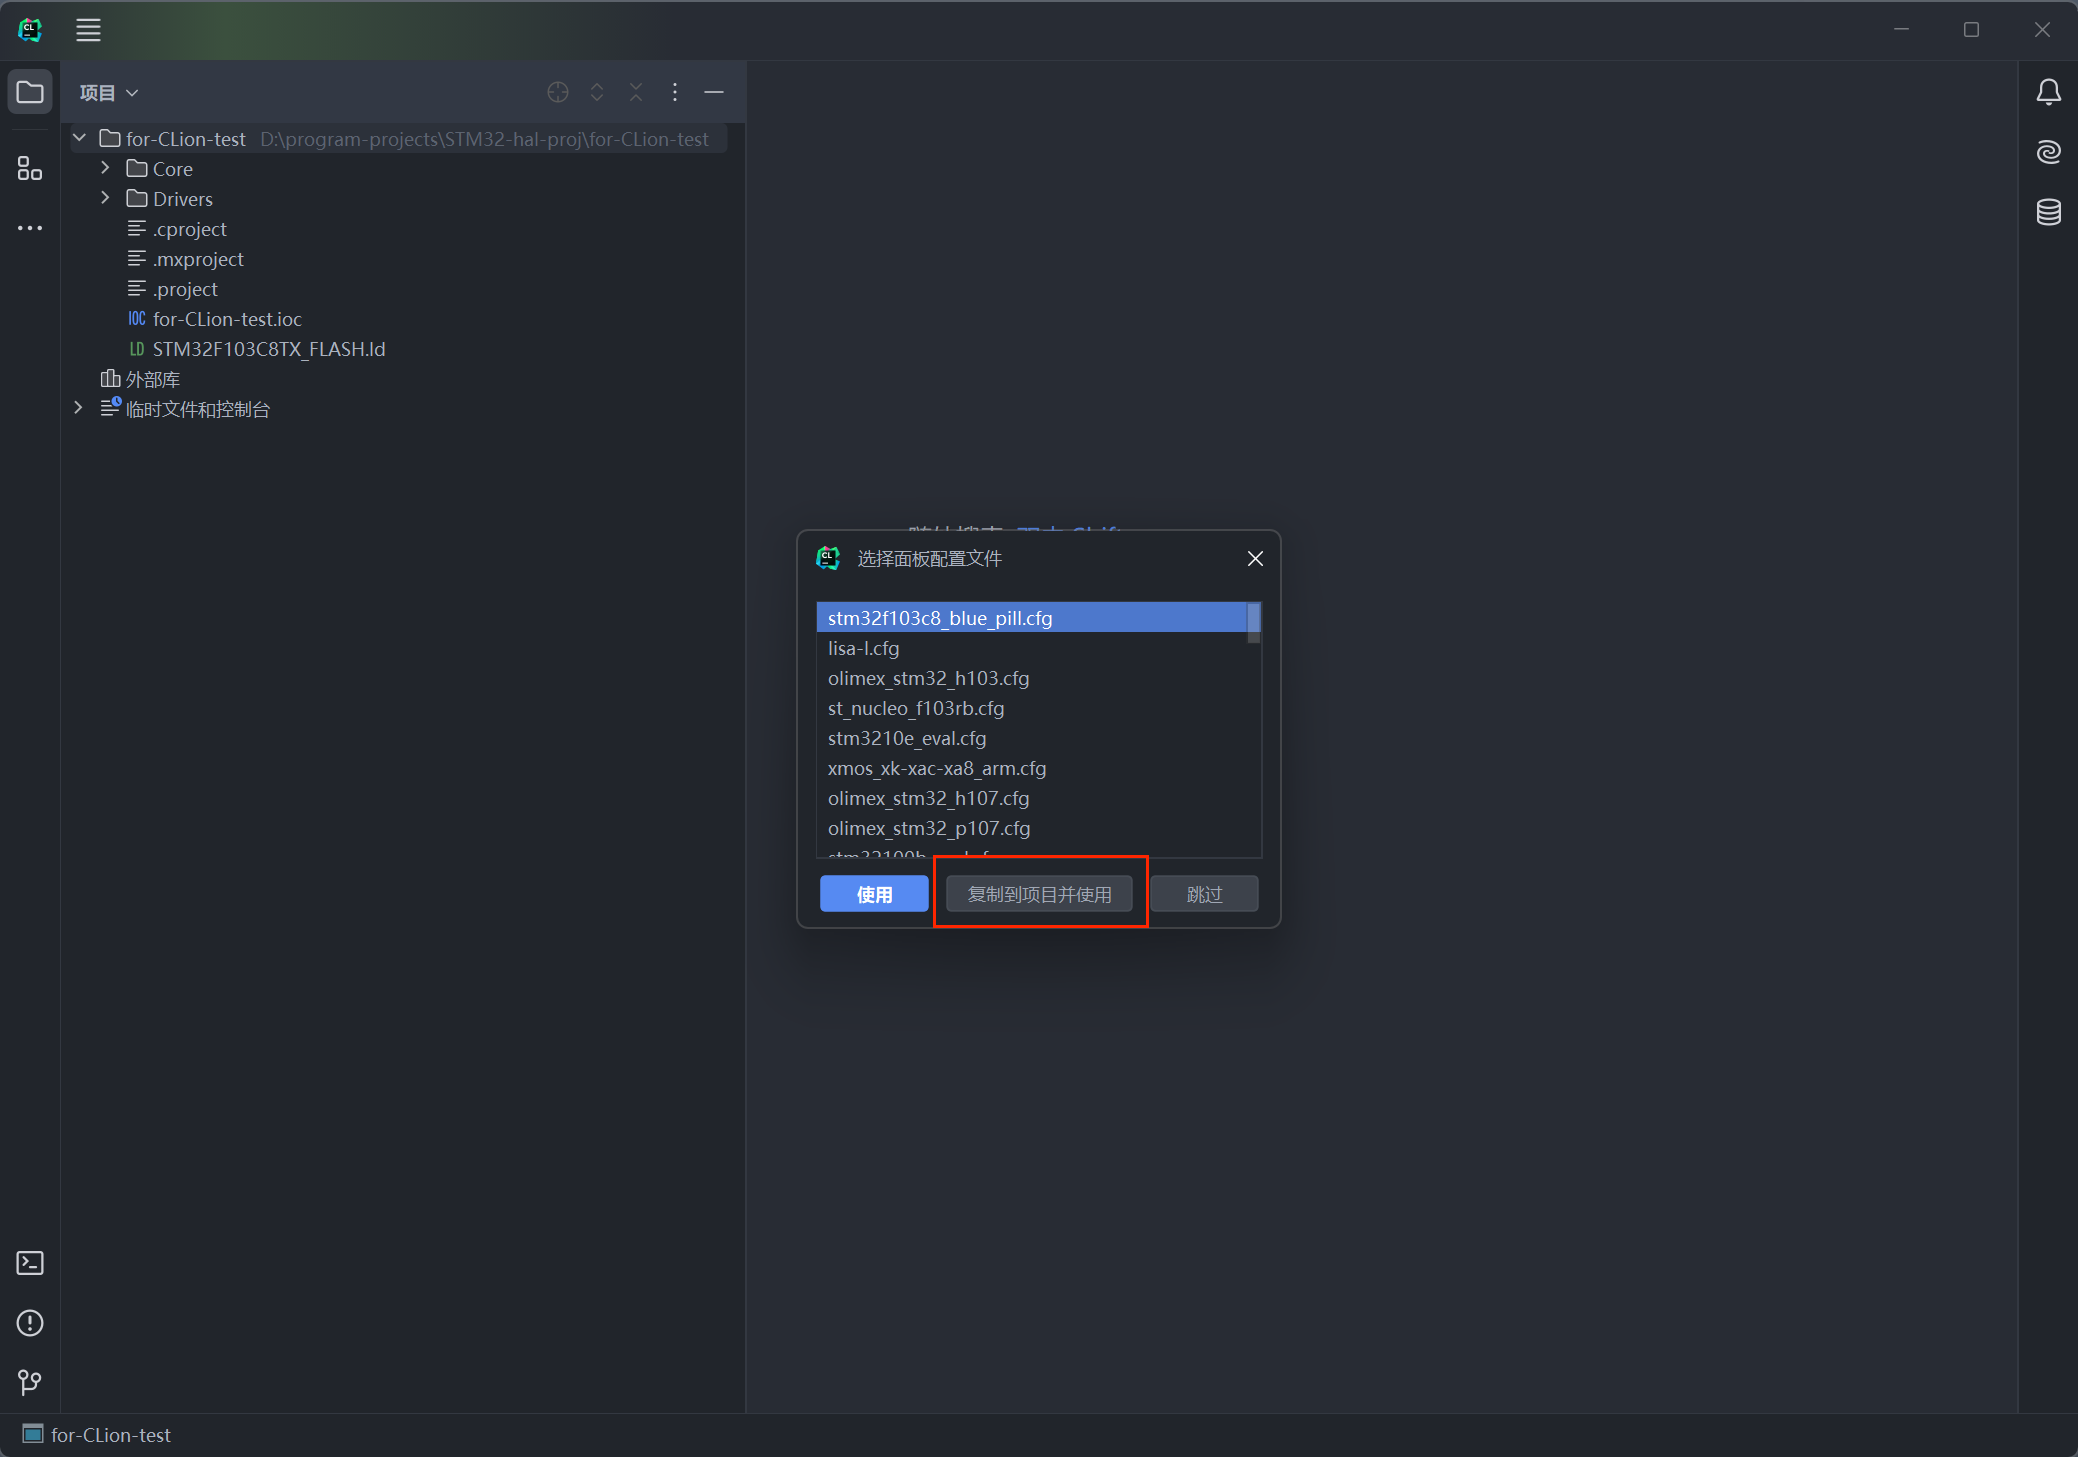Screen dimensions: 2078x1457
Task: Toggle the Project tool window folder icon
Action: coord(30,92)
